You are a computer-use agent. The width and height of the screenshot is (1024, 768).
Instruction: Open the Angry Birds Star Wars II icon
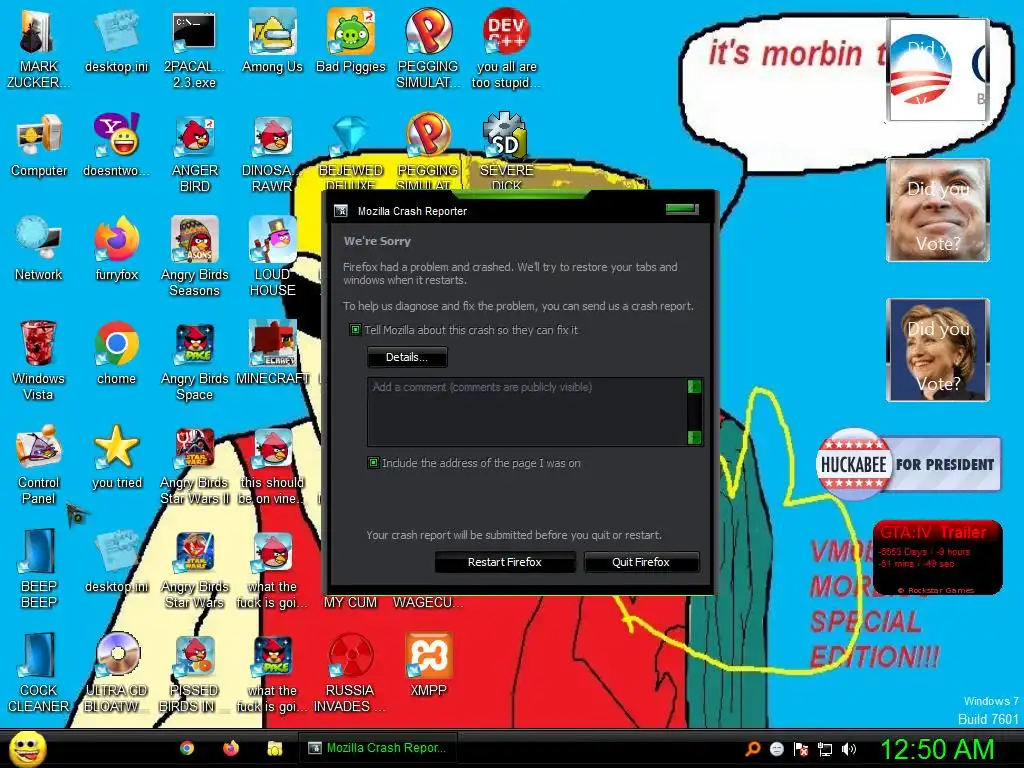194,464
